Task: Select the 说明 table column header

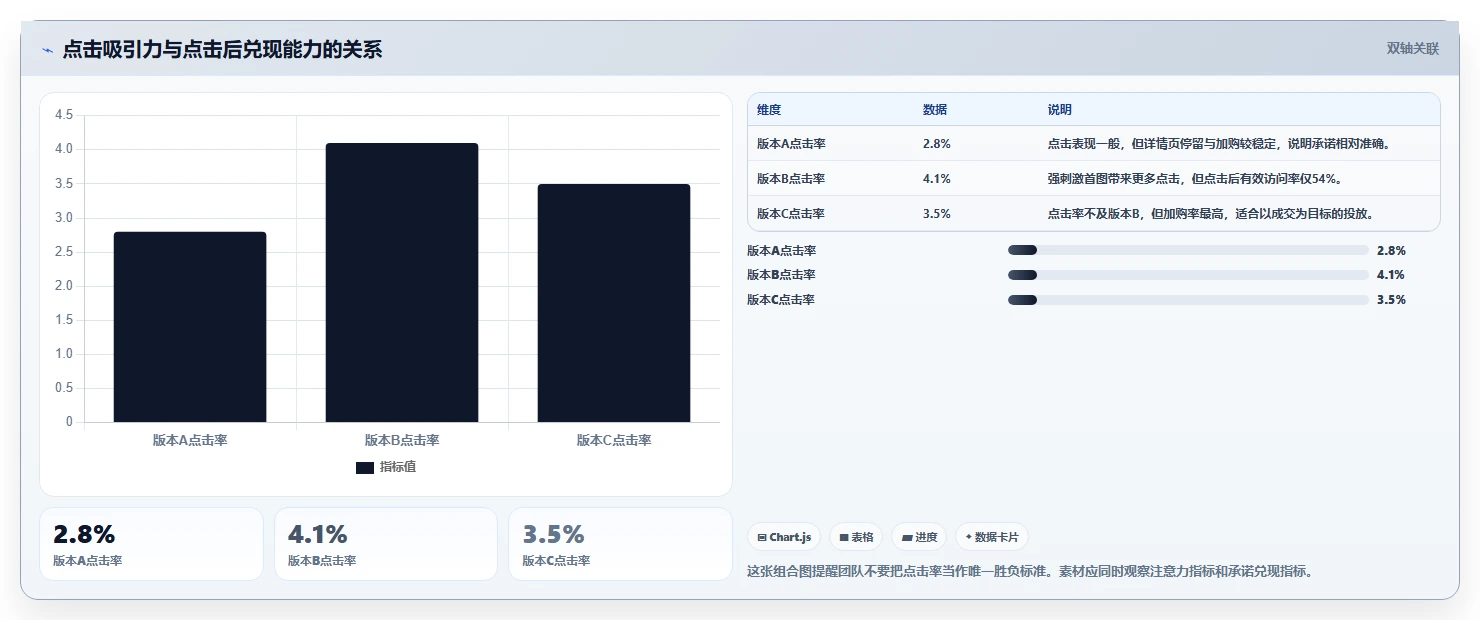Action: click(1060, 110)
